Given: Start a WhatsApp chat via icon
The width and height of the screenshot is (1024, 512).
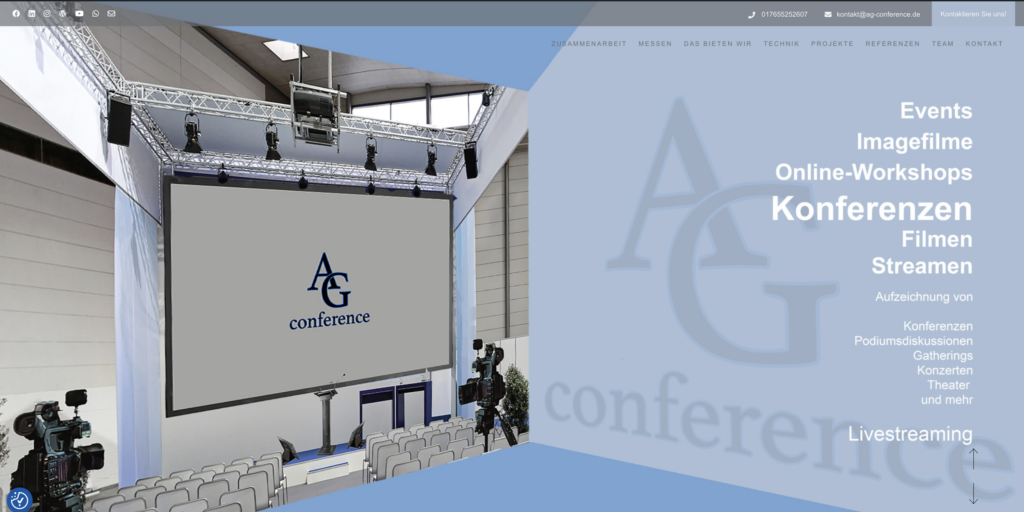Looking at the screenshot, I should tap(95, 14).
